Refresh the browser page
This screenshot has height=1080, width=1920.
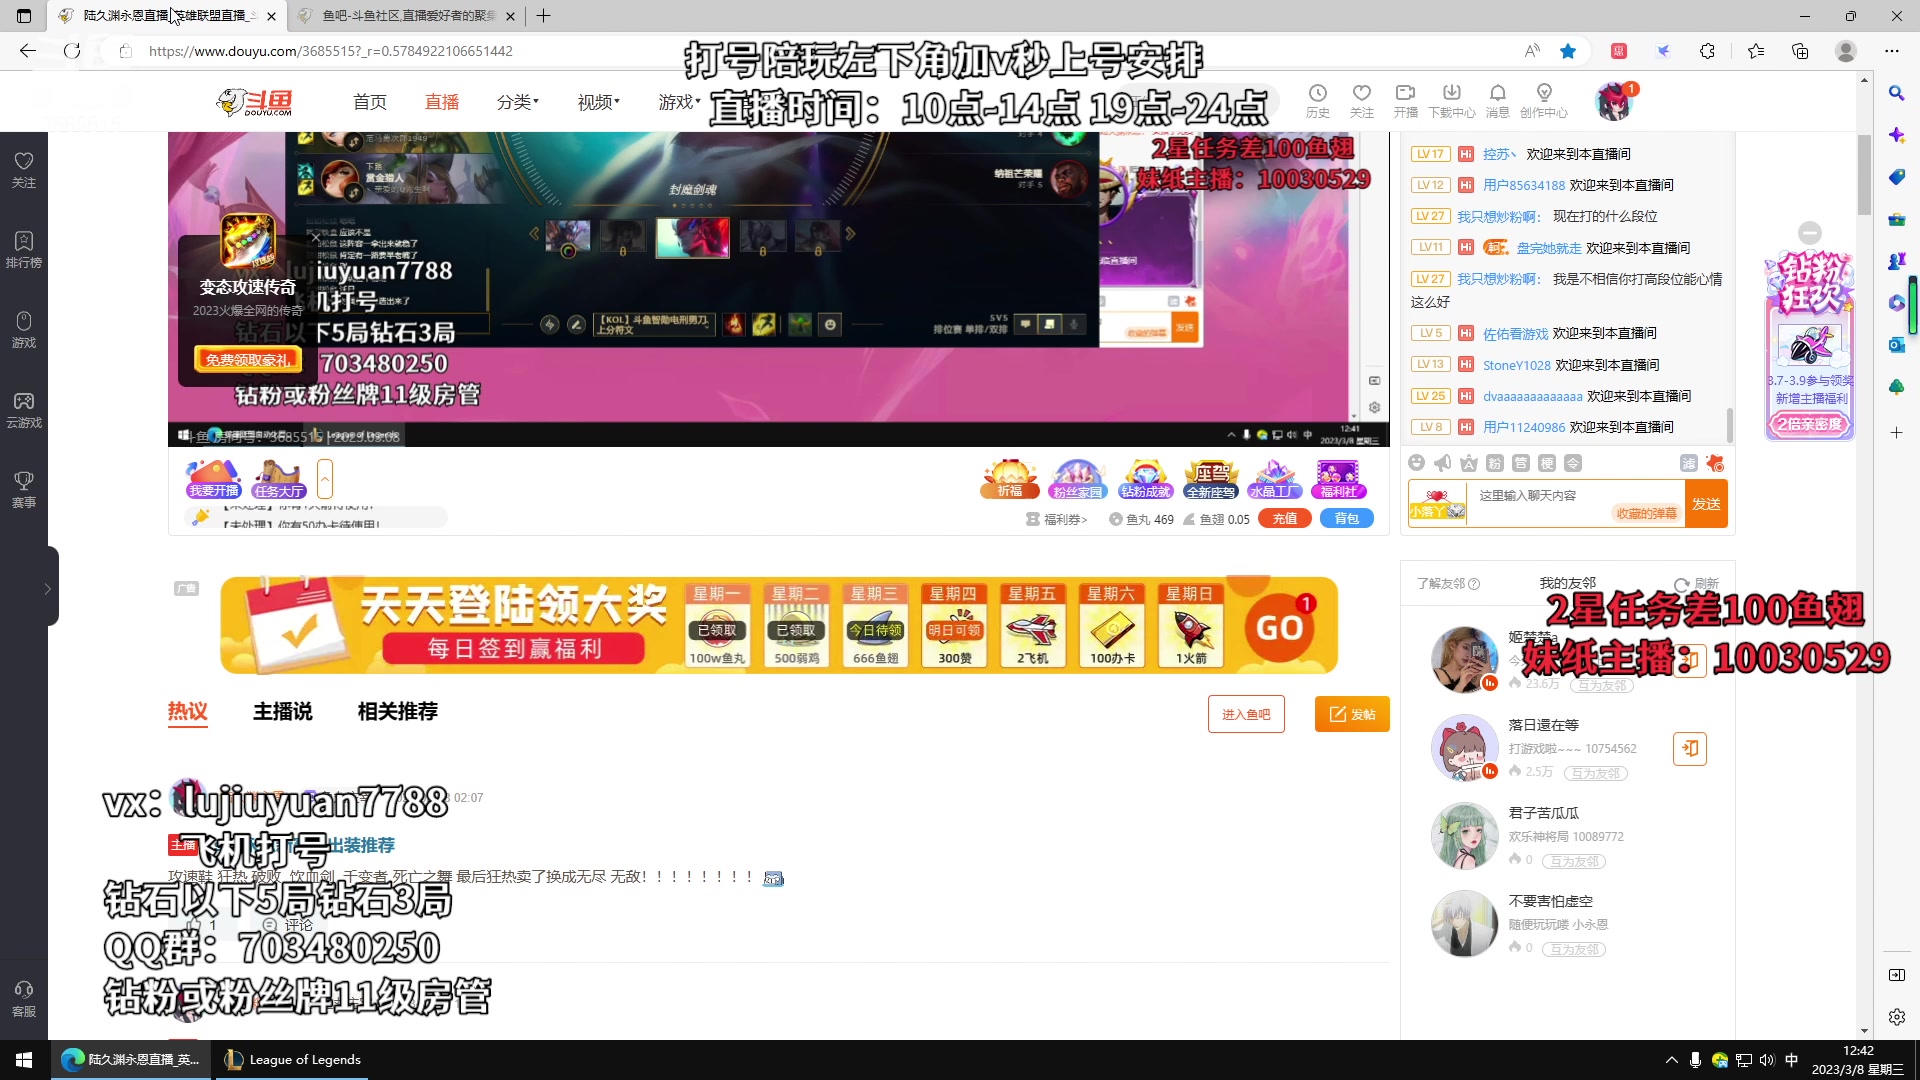click(72, 51)
